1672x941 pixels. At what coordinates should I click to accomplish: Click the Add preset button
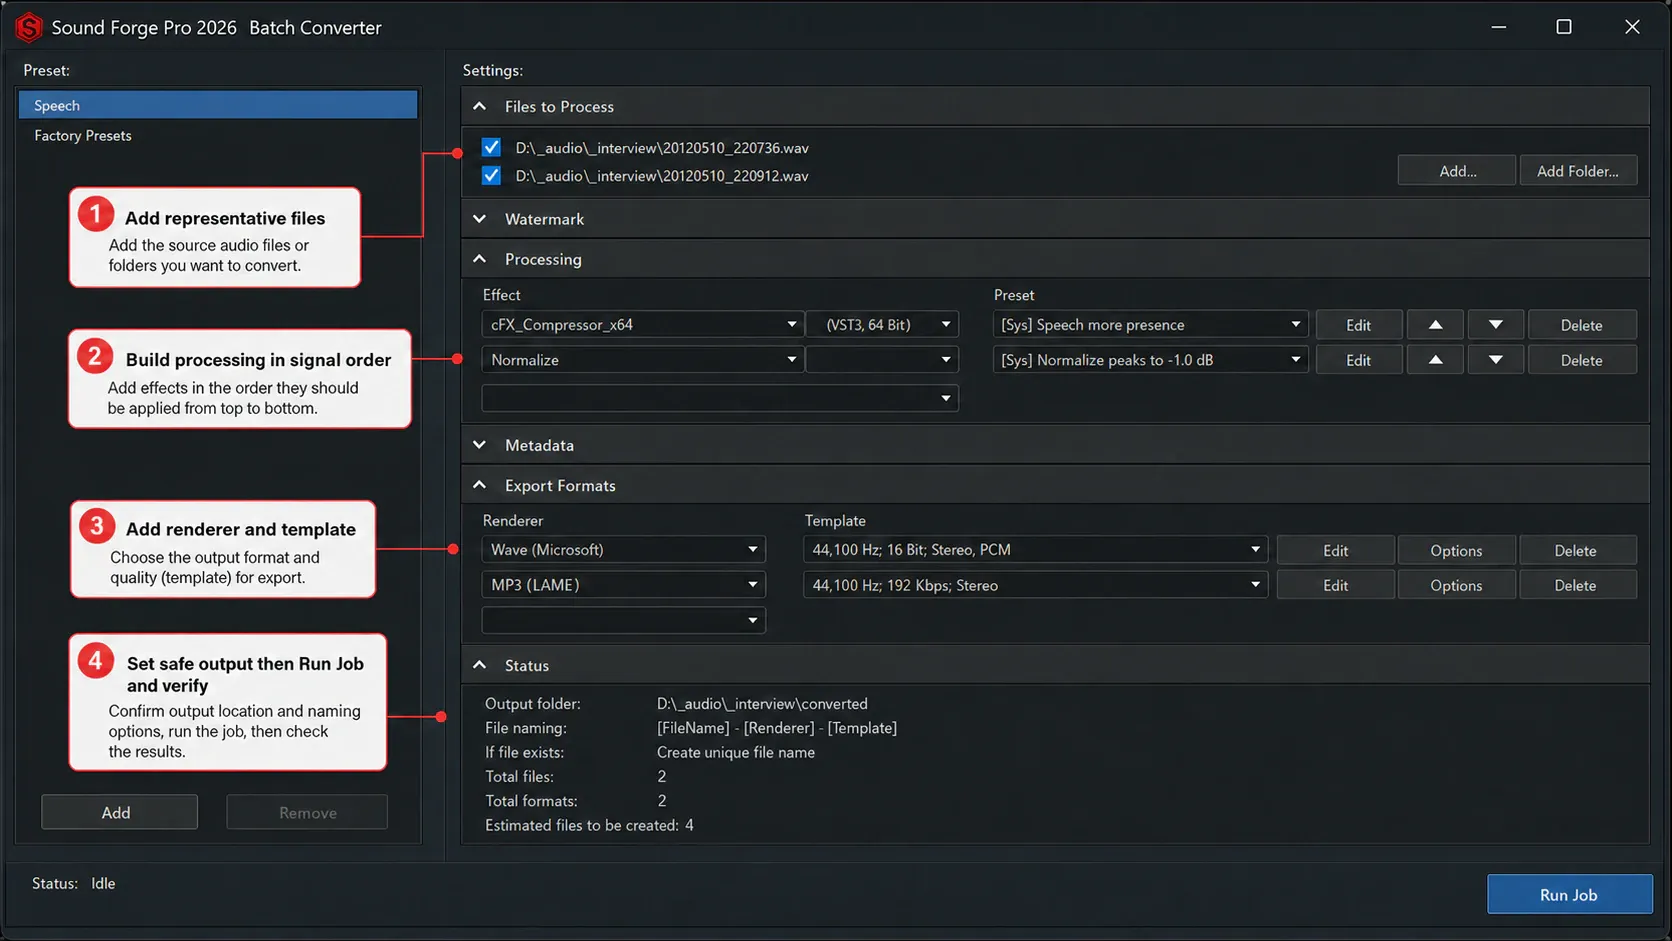click(119, 813)
